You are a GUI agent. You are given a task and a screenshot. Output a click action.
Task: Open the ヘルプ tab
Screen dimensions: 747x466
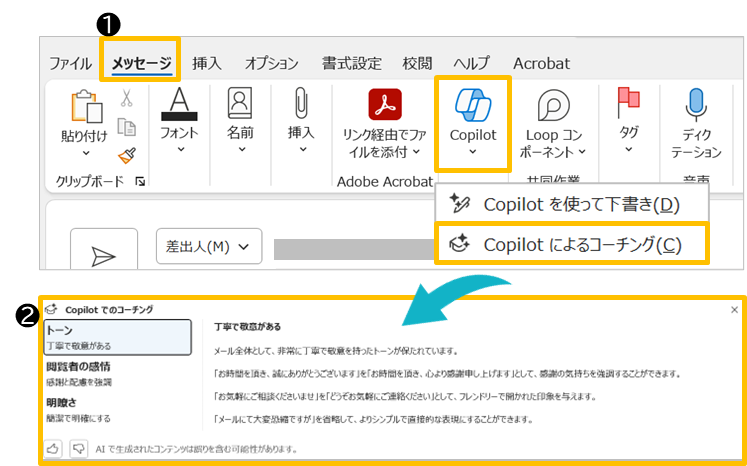(x=472, y=63)
